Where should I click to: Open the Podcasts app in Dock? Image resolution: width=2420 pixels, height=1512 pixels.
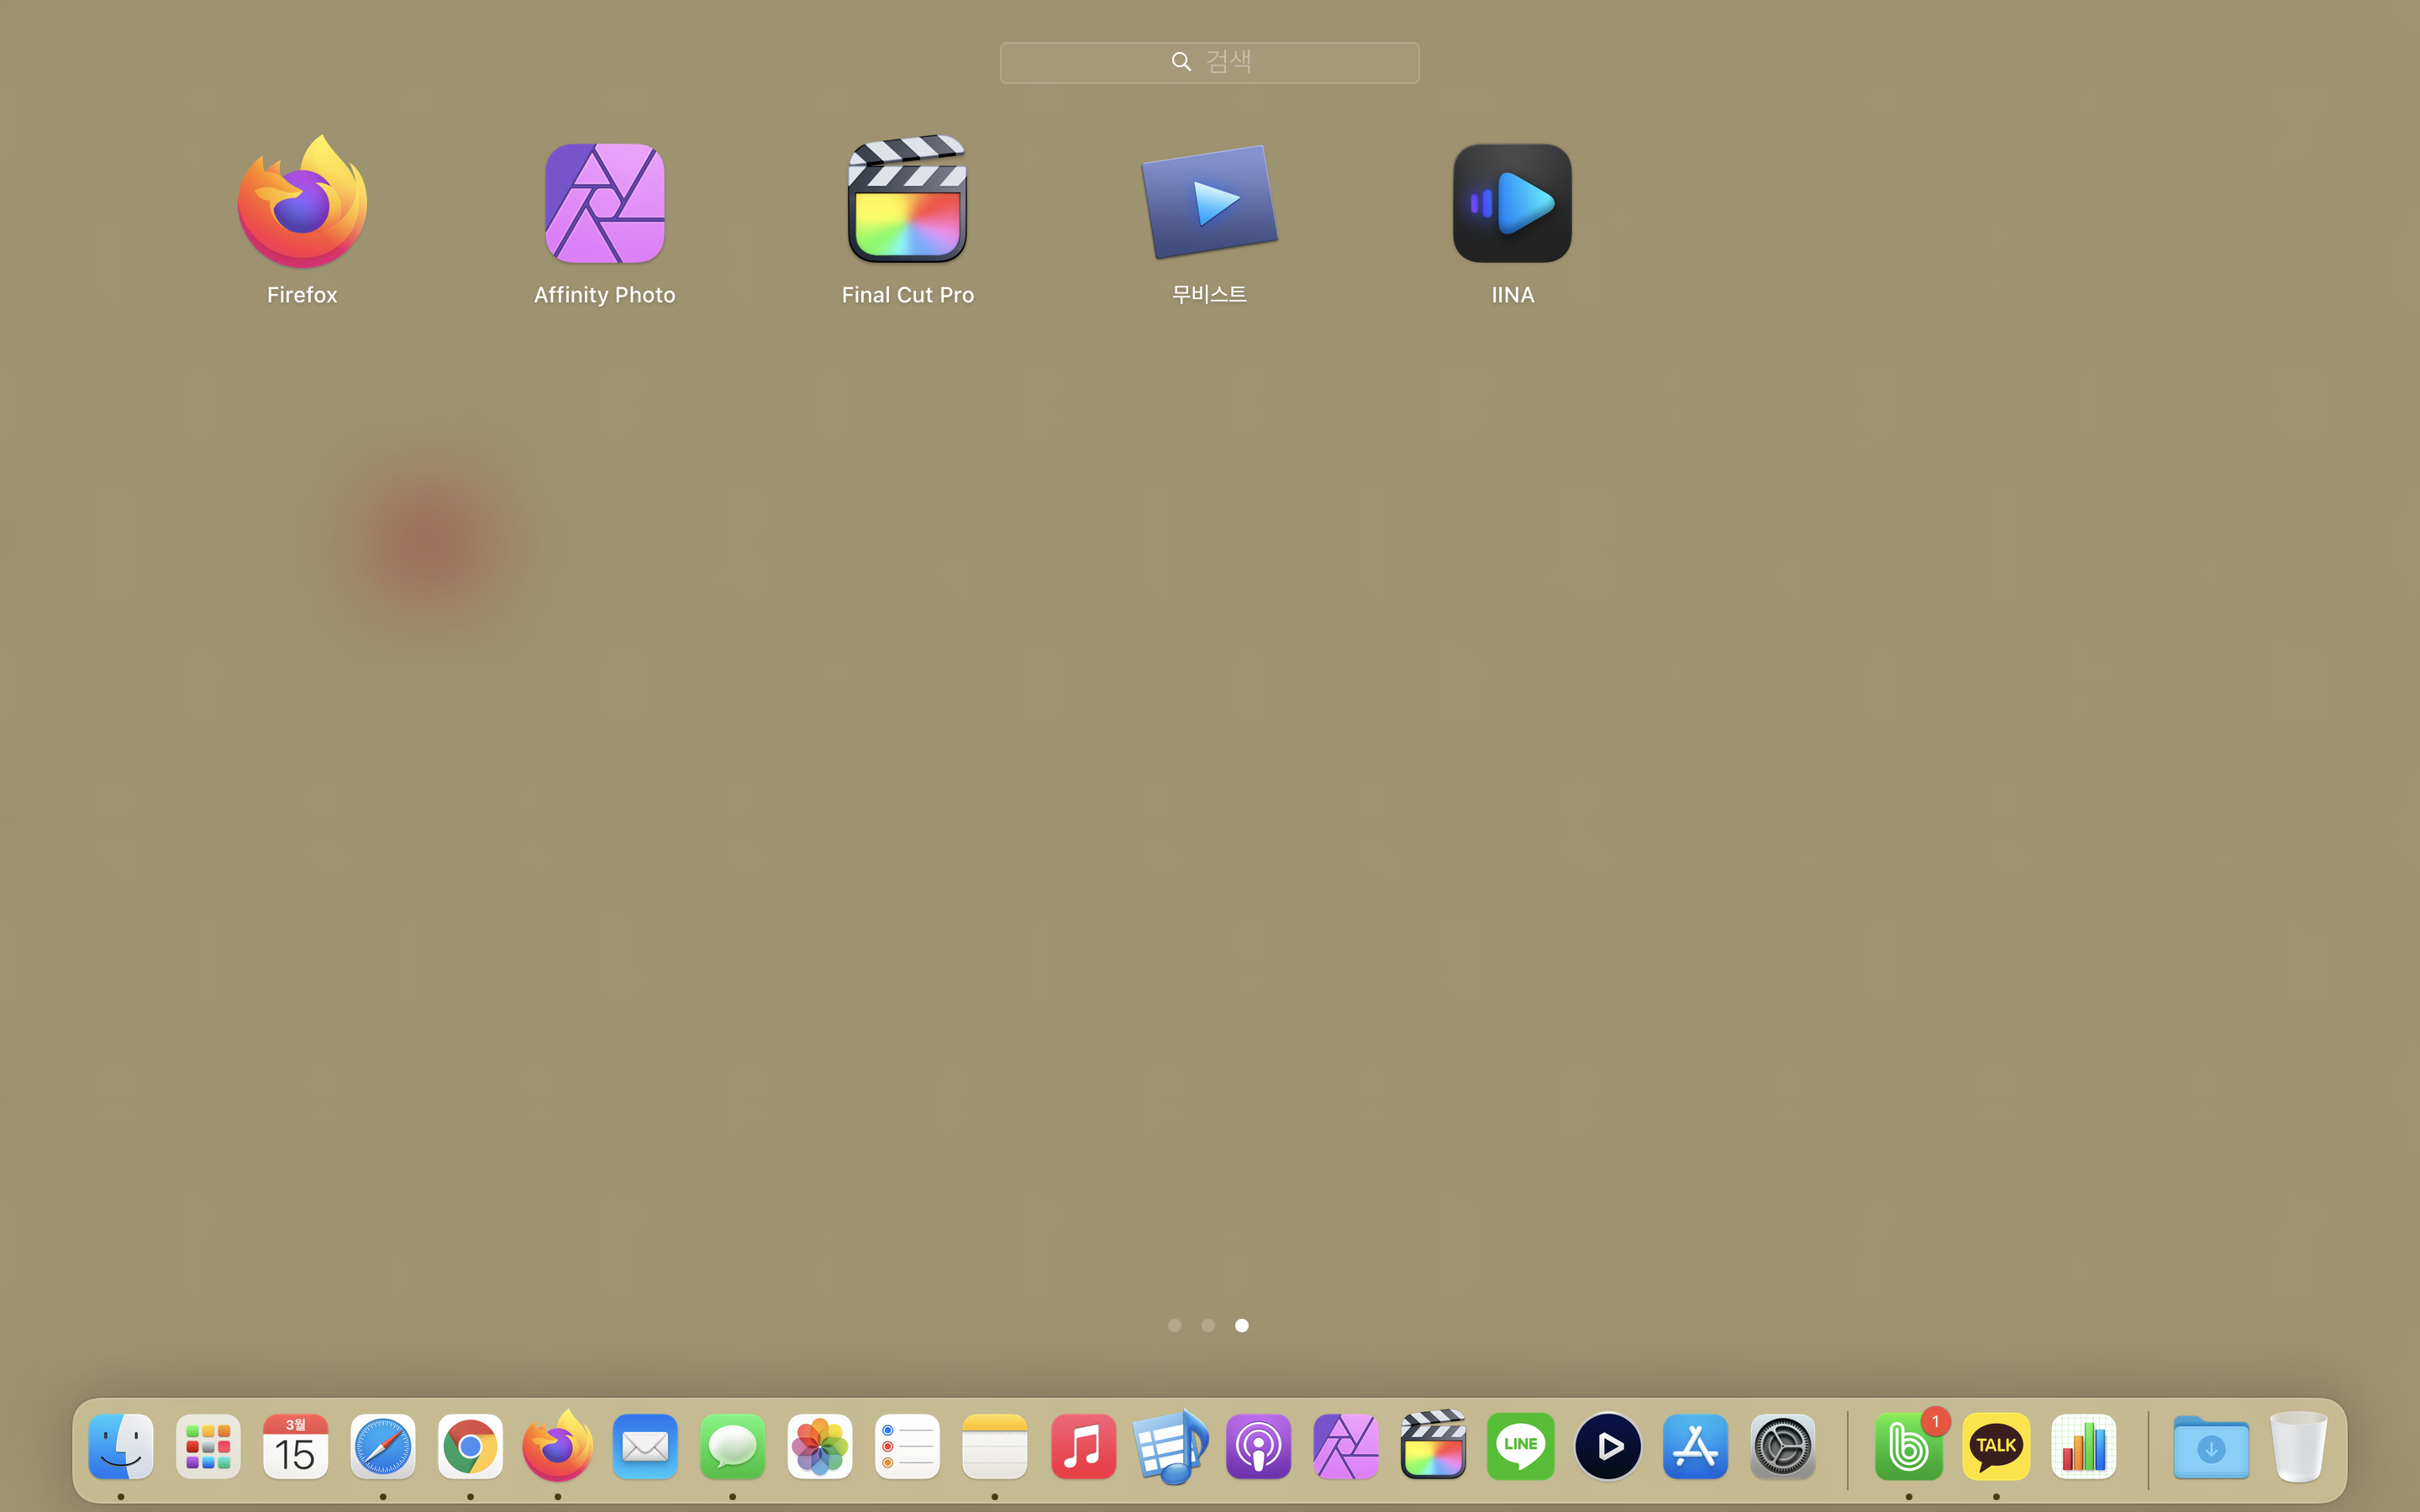click(1258, 1447)
